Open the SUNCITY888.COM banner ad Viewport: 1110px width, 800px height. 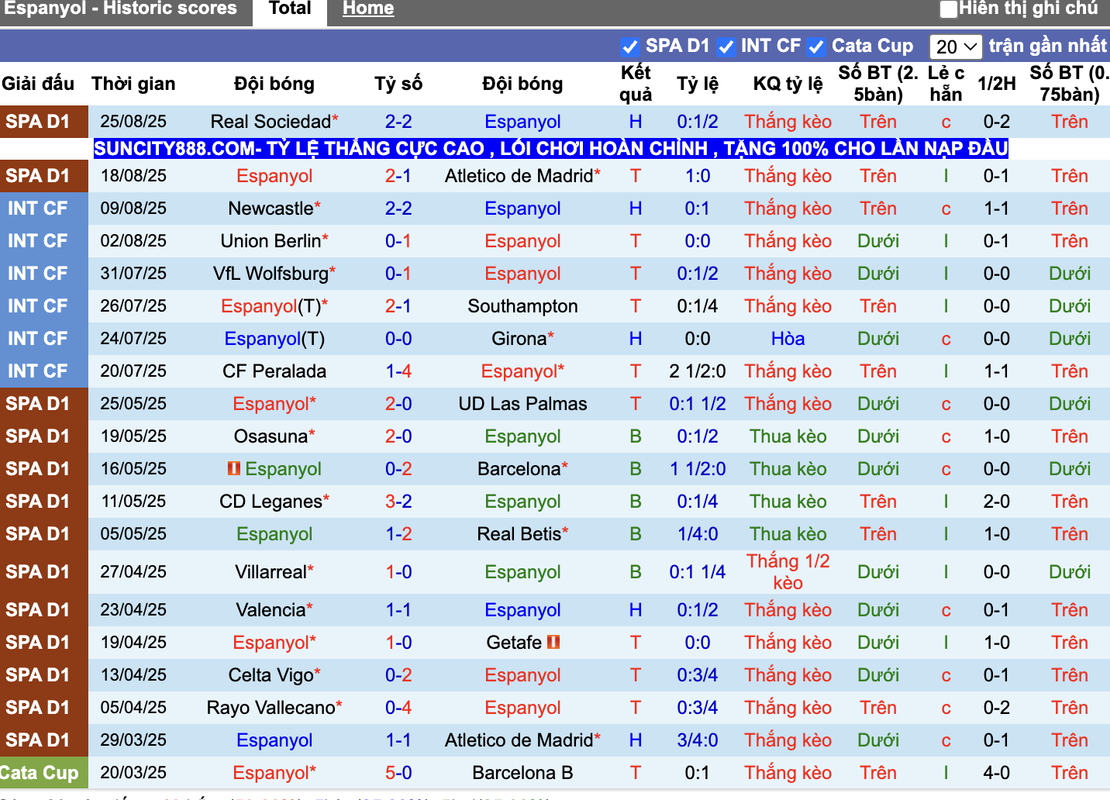pos(551,149)
